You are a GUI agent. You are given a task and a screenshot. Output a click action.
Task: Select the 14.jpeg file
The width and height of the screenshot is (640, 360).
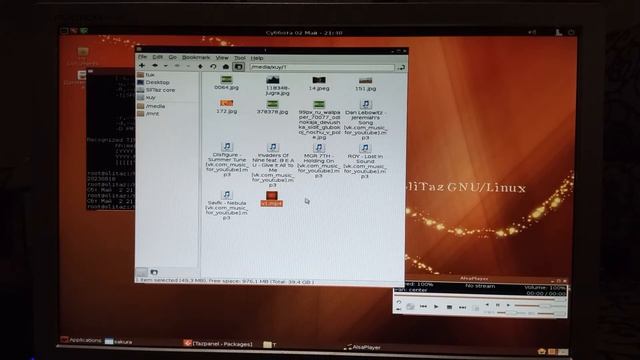(x=319, y=83)
